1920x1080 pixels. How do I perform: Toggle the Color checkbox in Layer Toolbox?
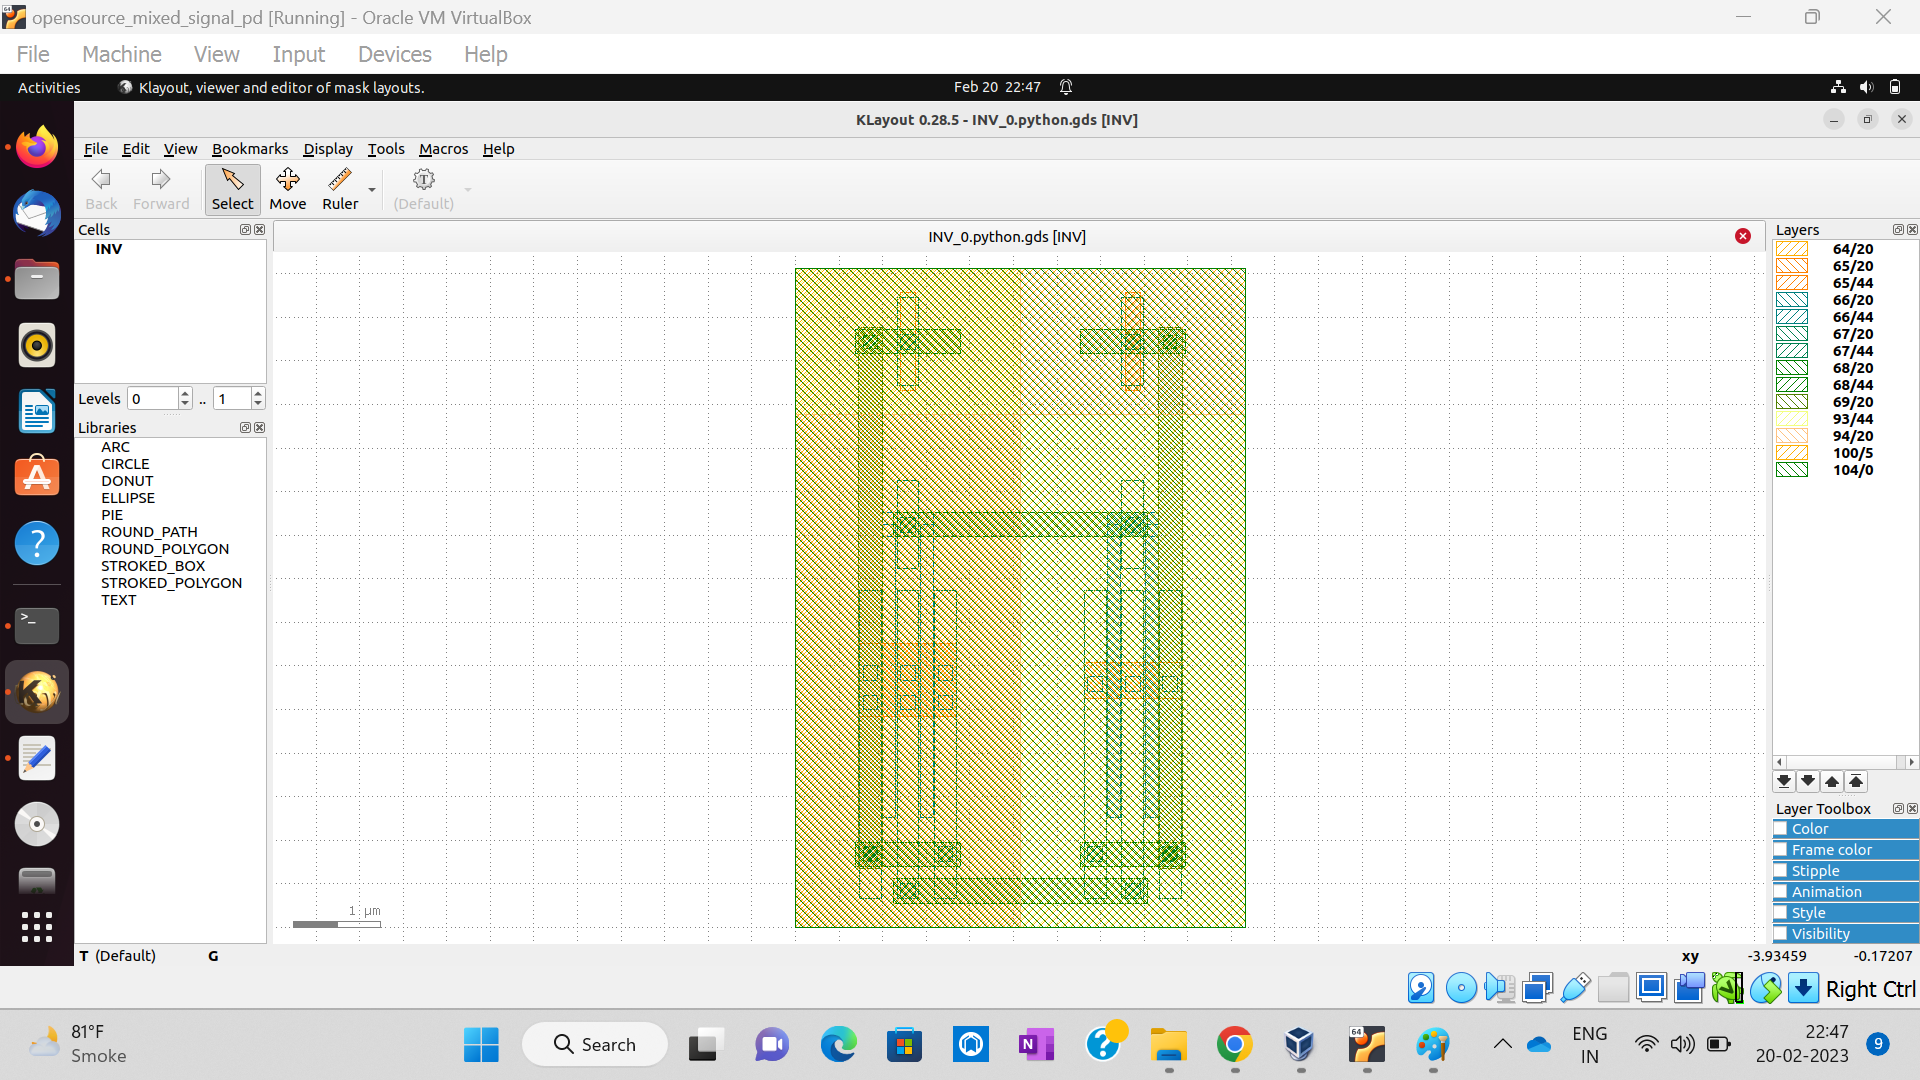[1781, 829]
